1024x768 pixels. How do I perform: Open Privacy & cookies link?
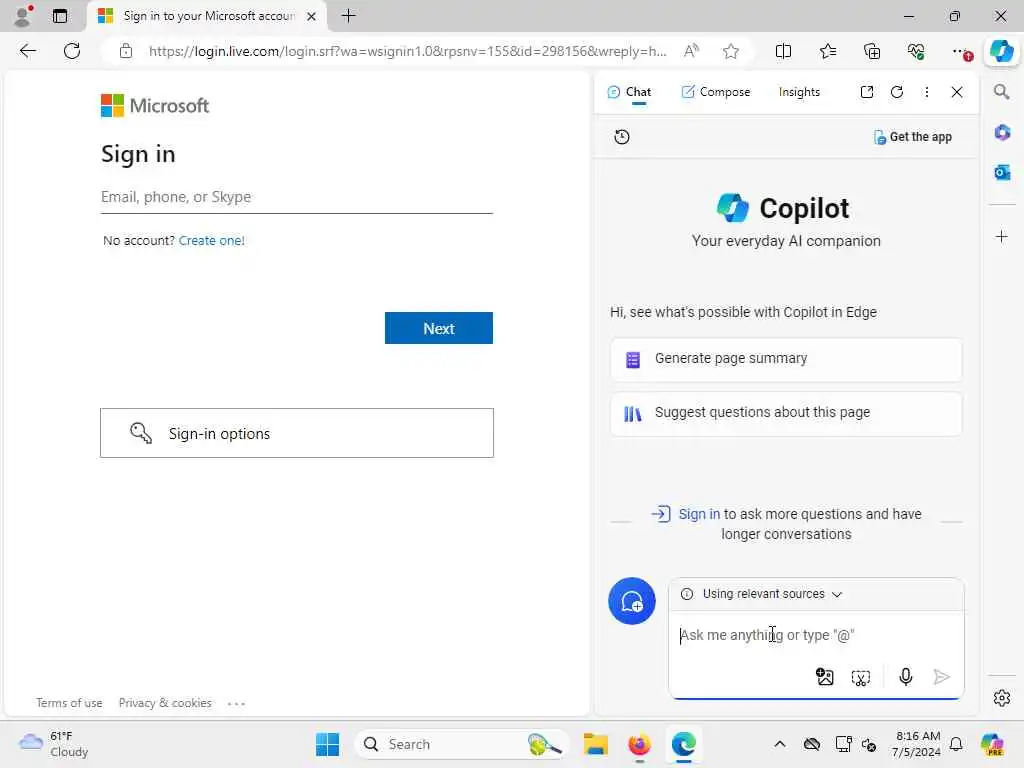point(165,703)
